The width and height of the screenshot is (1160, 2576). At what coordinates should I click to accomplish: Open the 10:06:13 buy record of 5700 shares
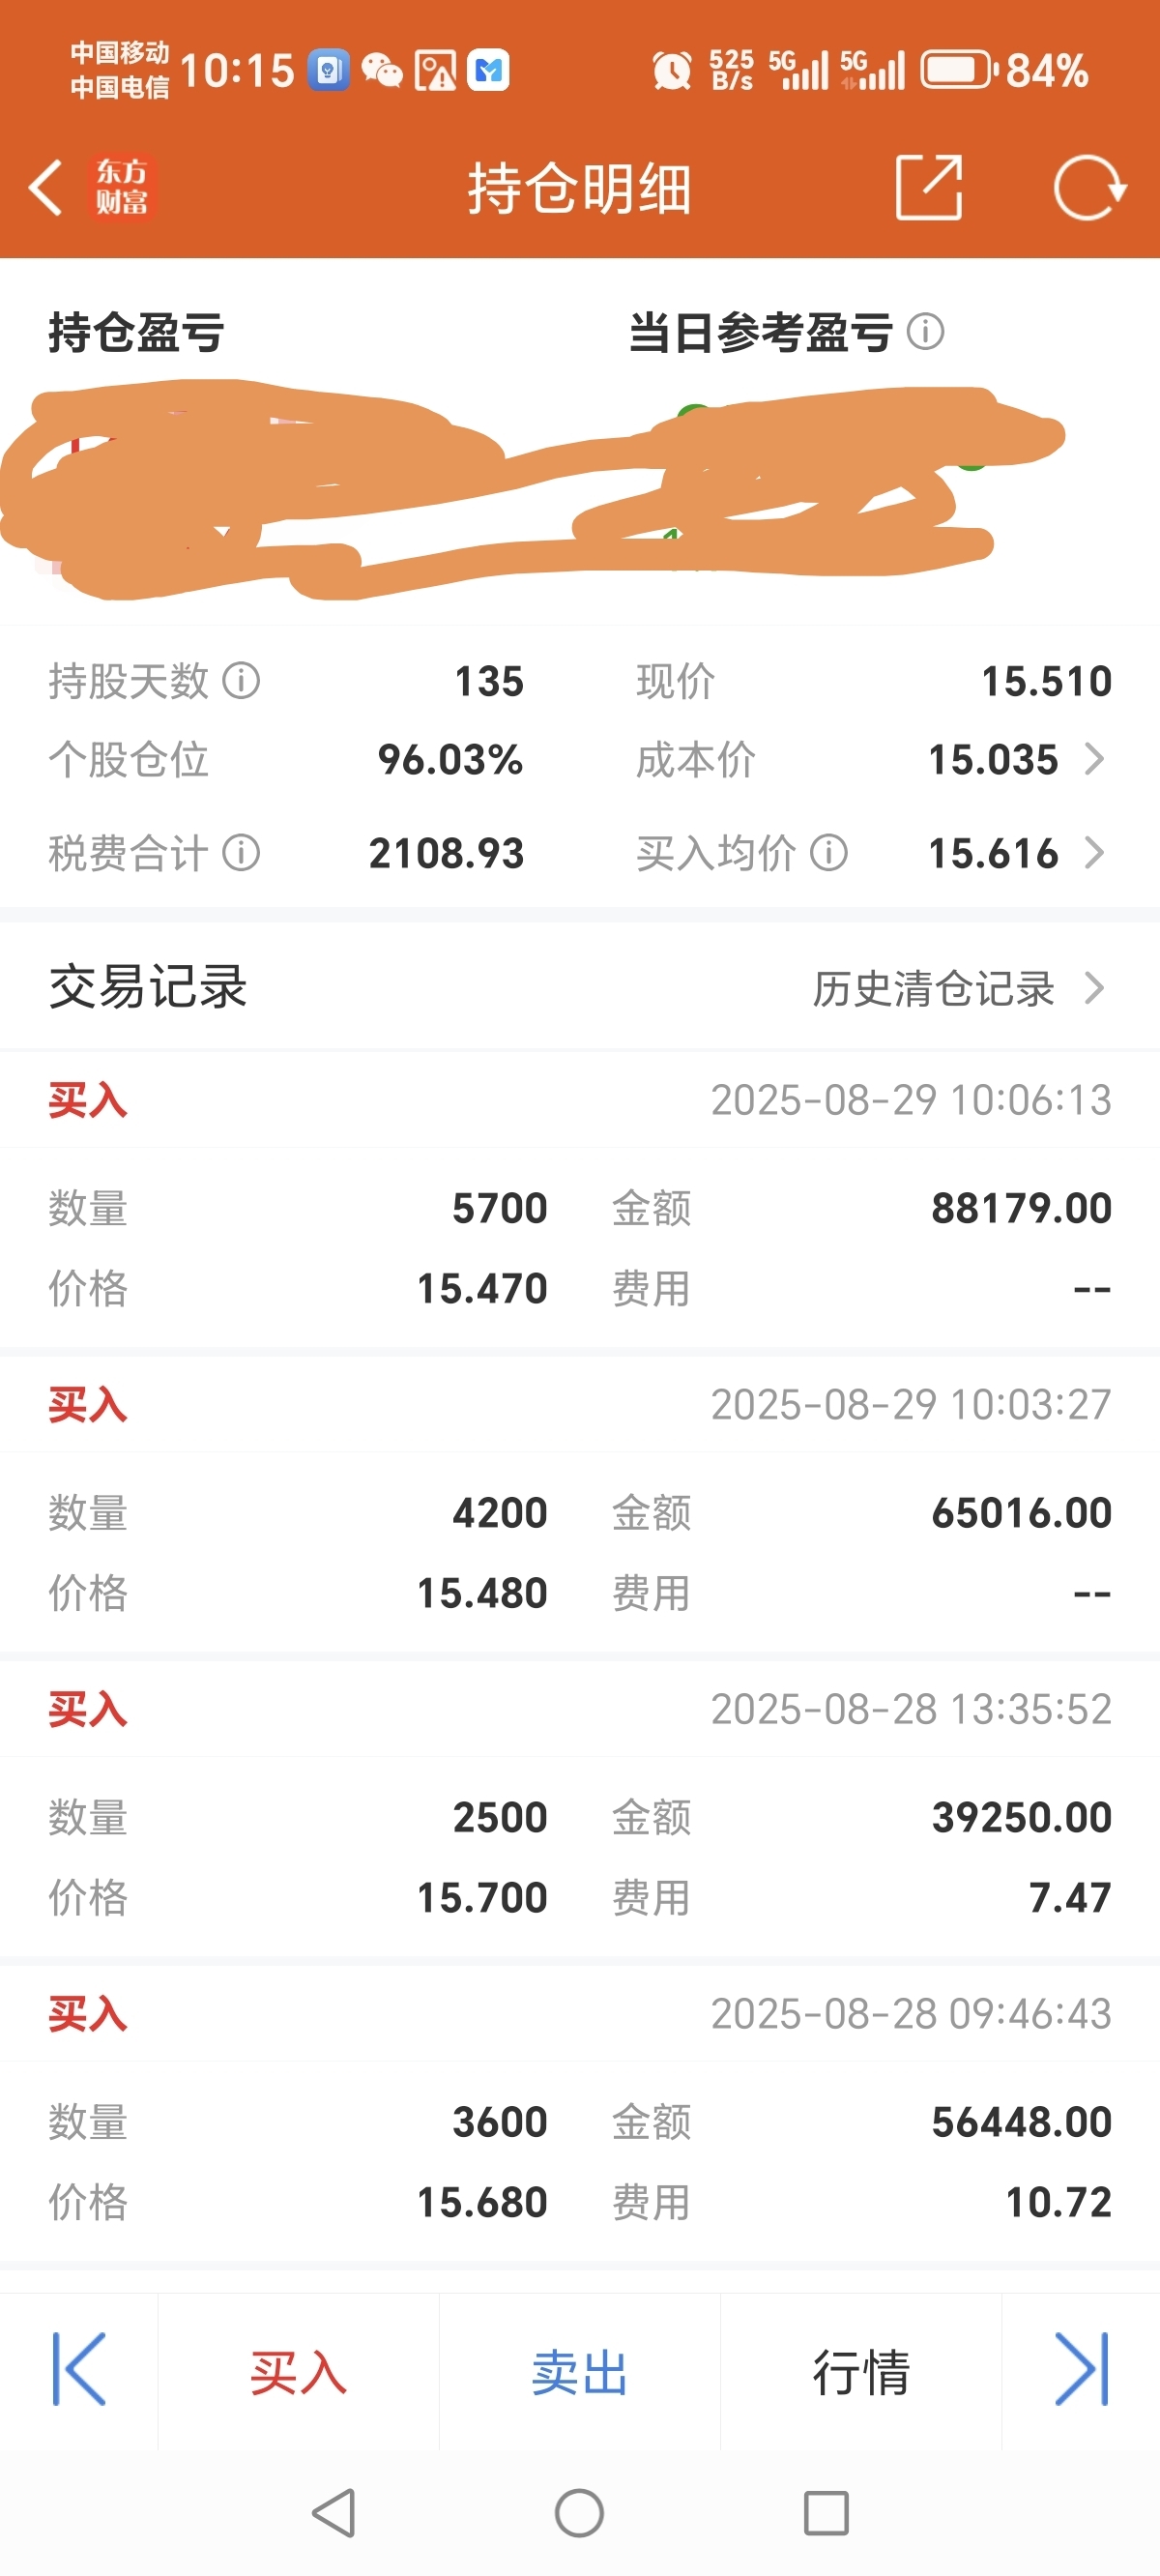(580, 1200)
